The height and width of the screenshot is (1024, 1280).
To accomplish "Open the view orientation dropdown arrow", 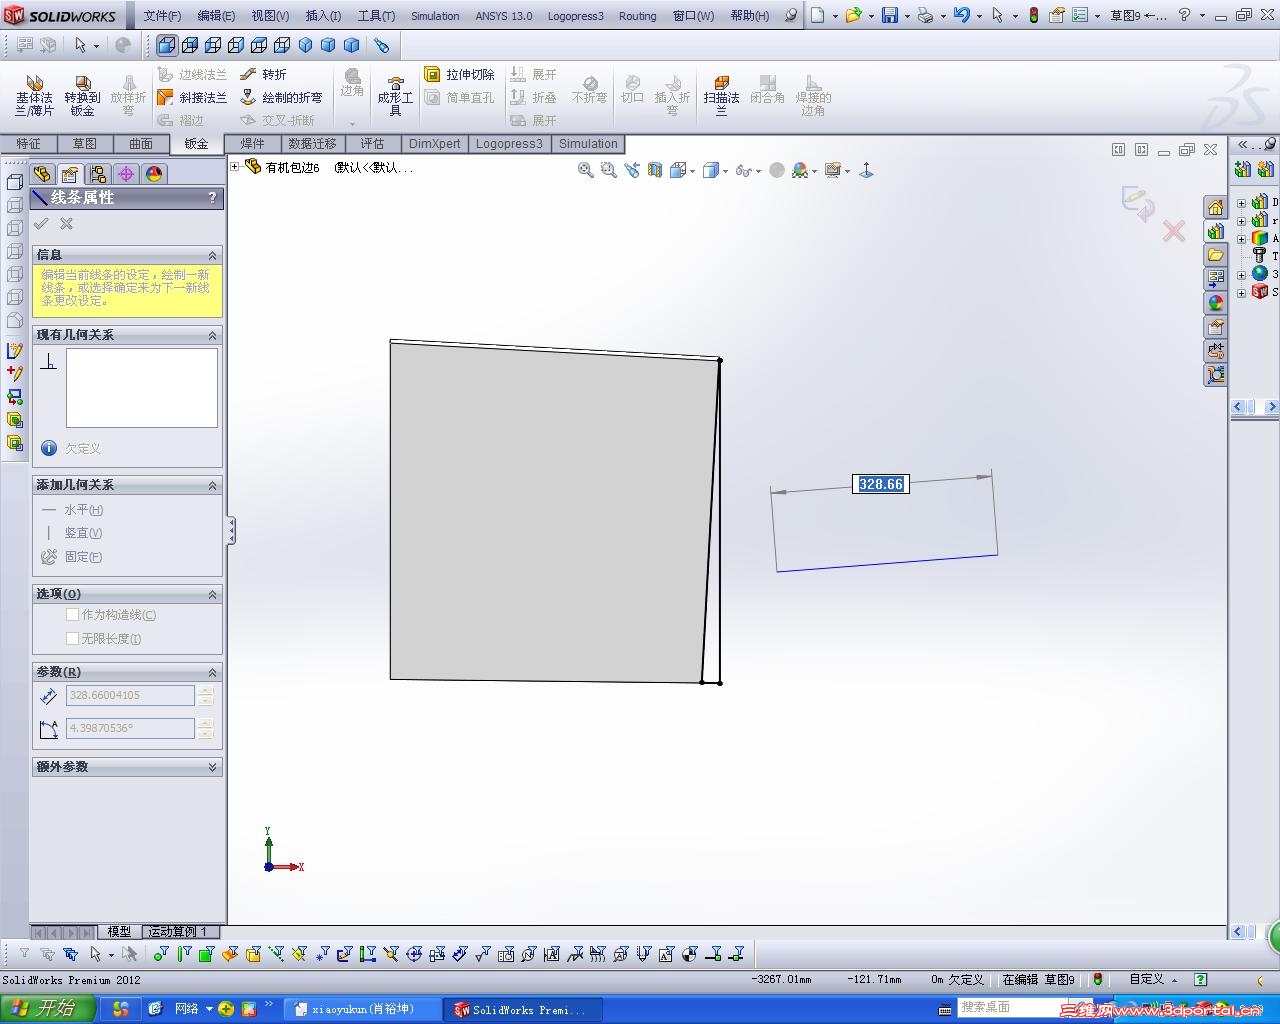I will (692, 171).
